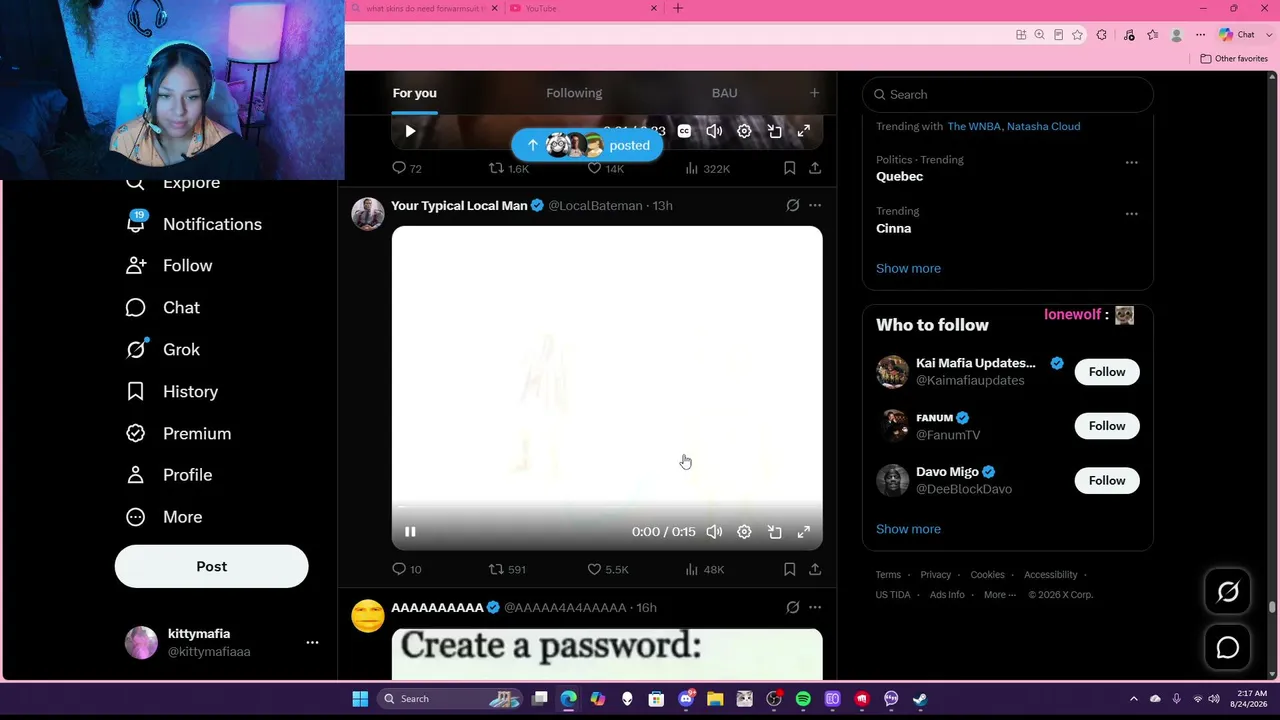Repost the post with 1.6K reposts
1280x720 pixels.
pos(508,168)
